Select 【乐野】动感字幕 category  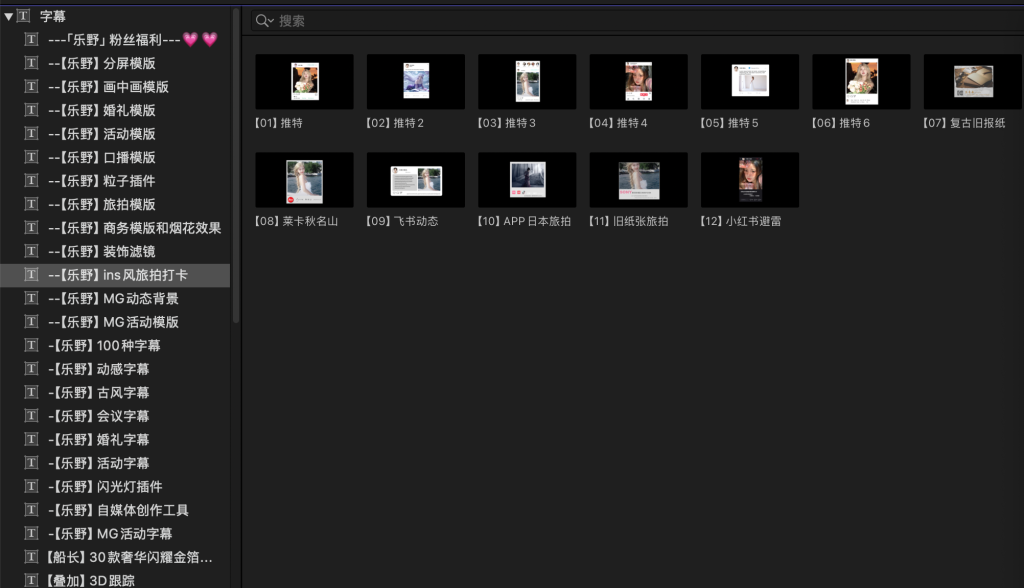pyautogui.click(x=115, y=369)
